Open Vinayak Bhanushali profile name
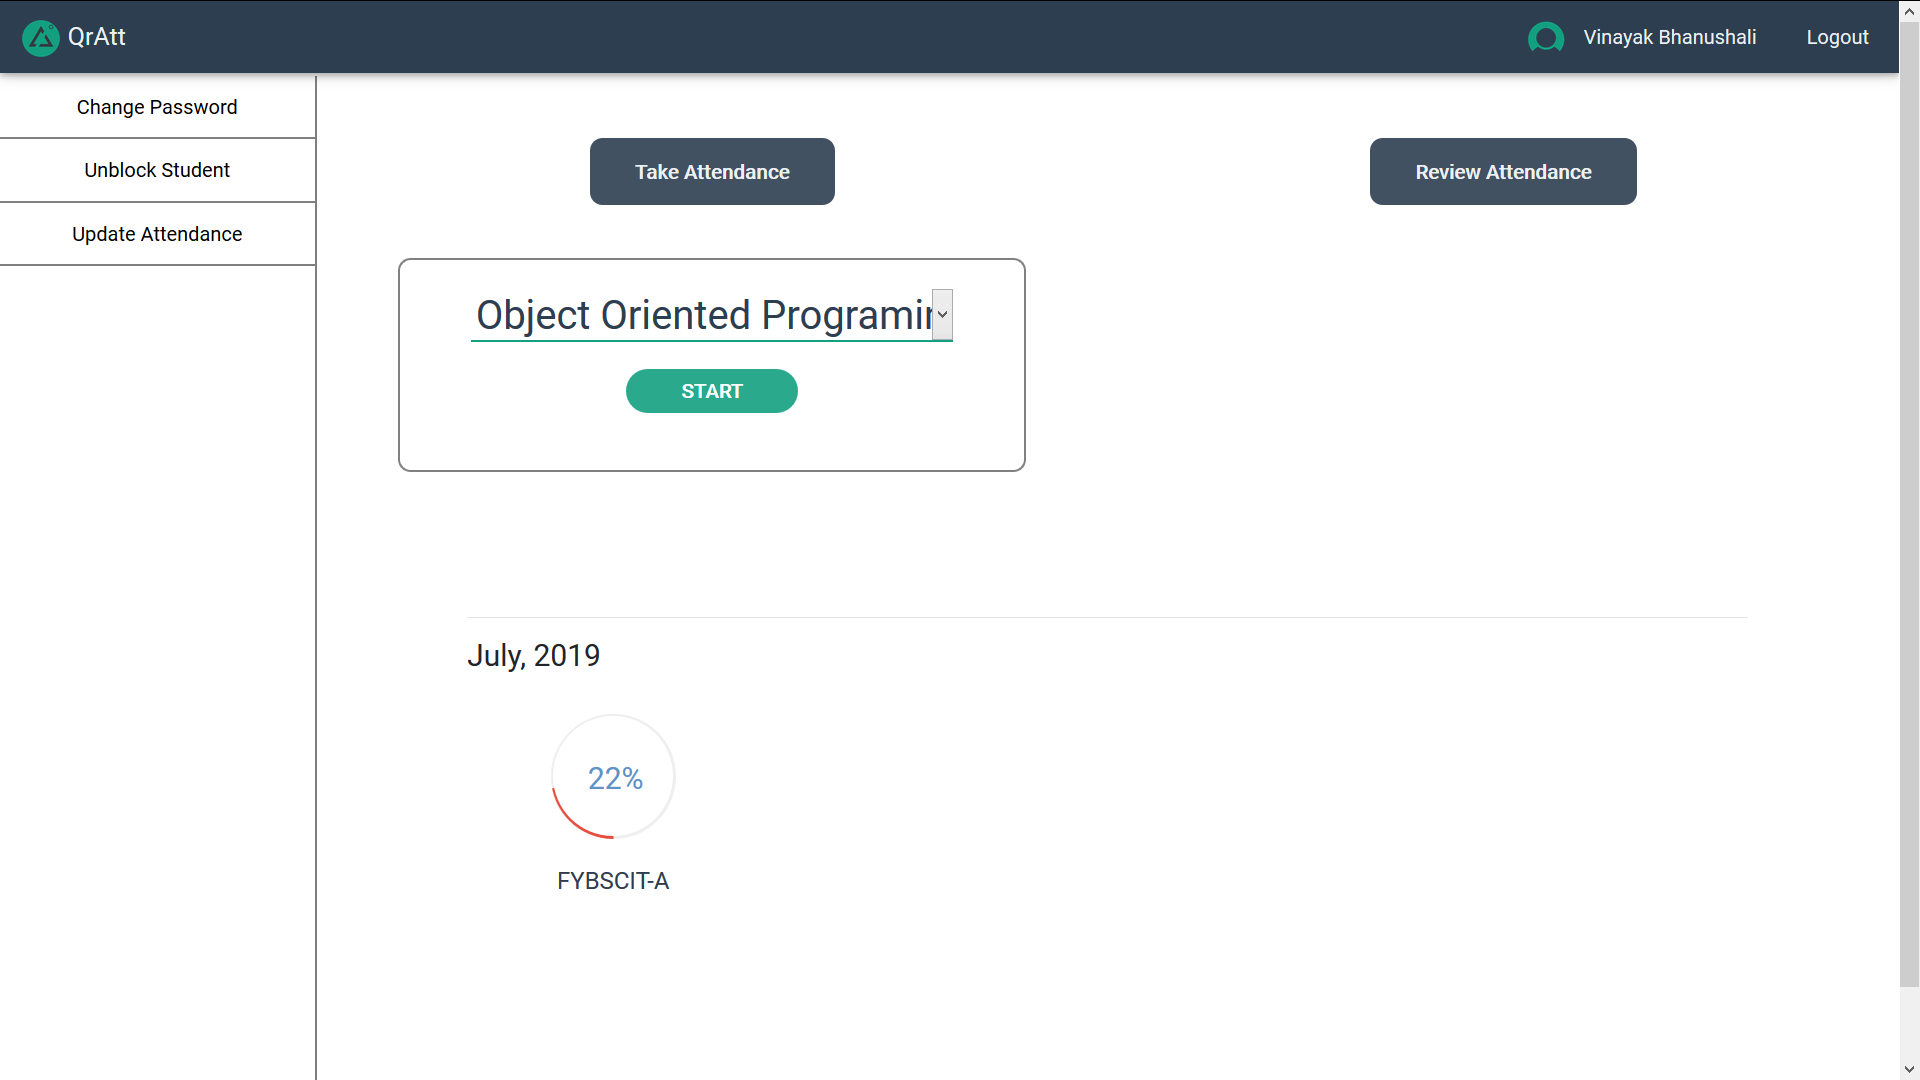The image size is (1920, 1080). point(1669,37)
